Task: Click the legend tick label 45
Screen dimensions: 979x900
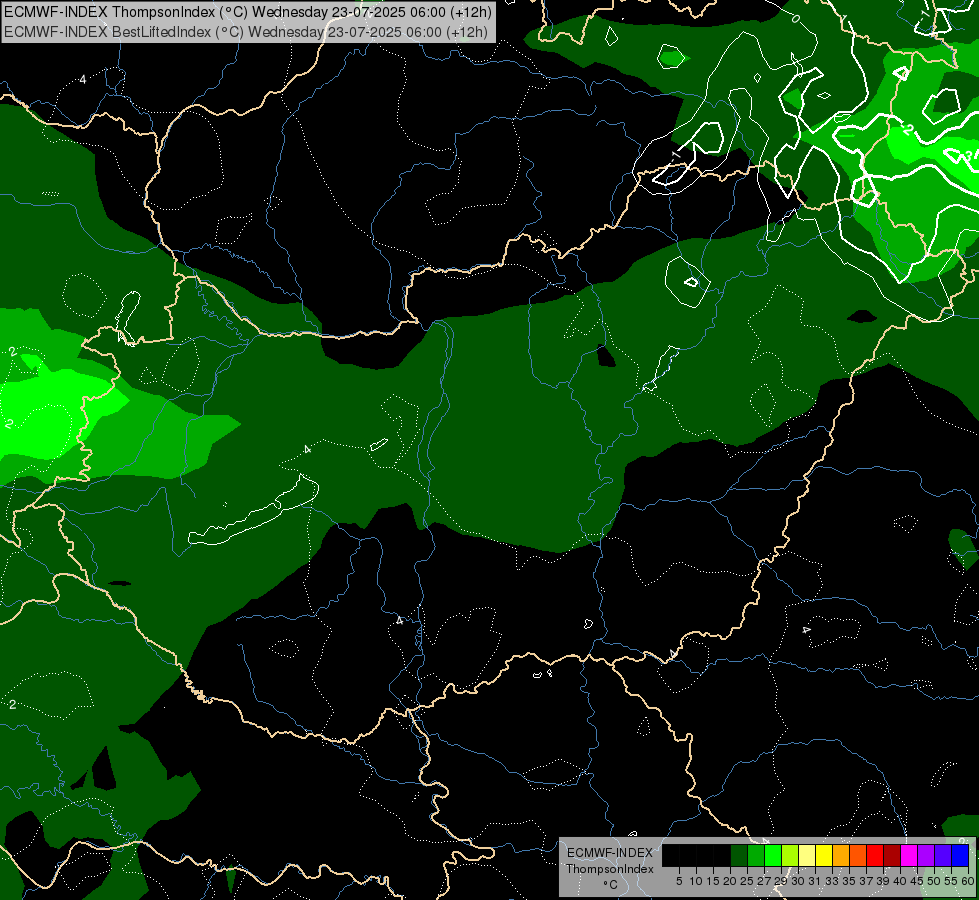Action: point(918,881)
